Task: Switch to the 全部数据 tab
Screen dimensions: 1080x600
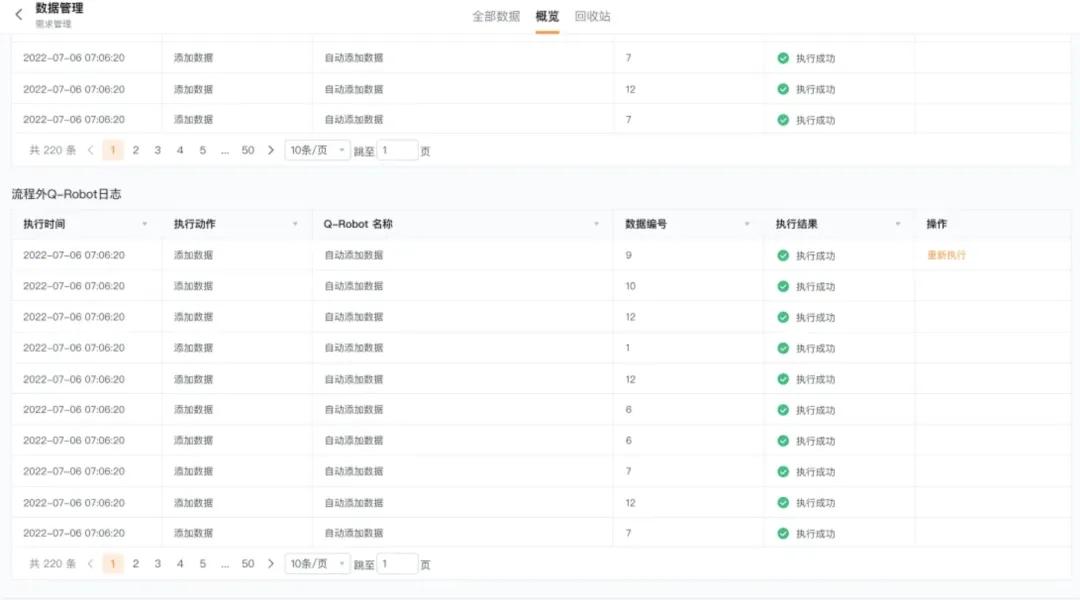Action: [496, 16]
